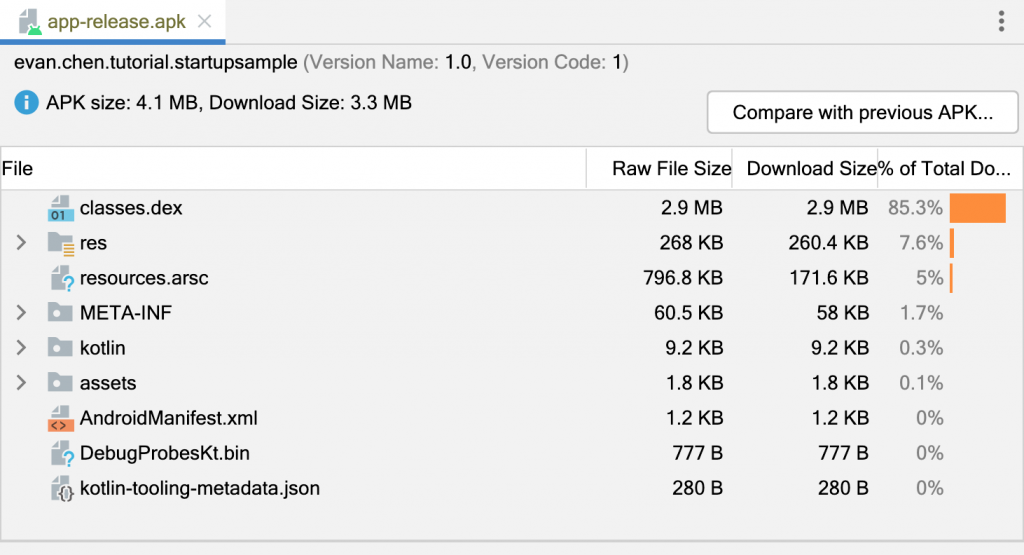
Task: Click the orange classes.dex size bar
Action: (977, 208)
